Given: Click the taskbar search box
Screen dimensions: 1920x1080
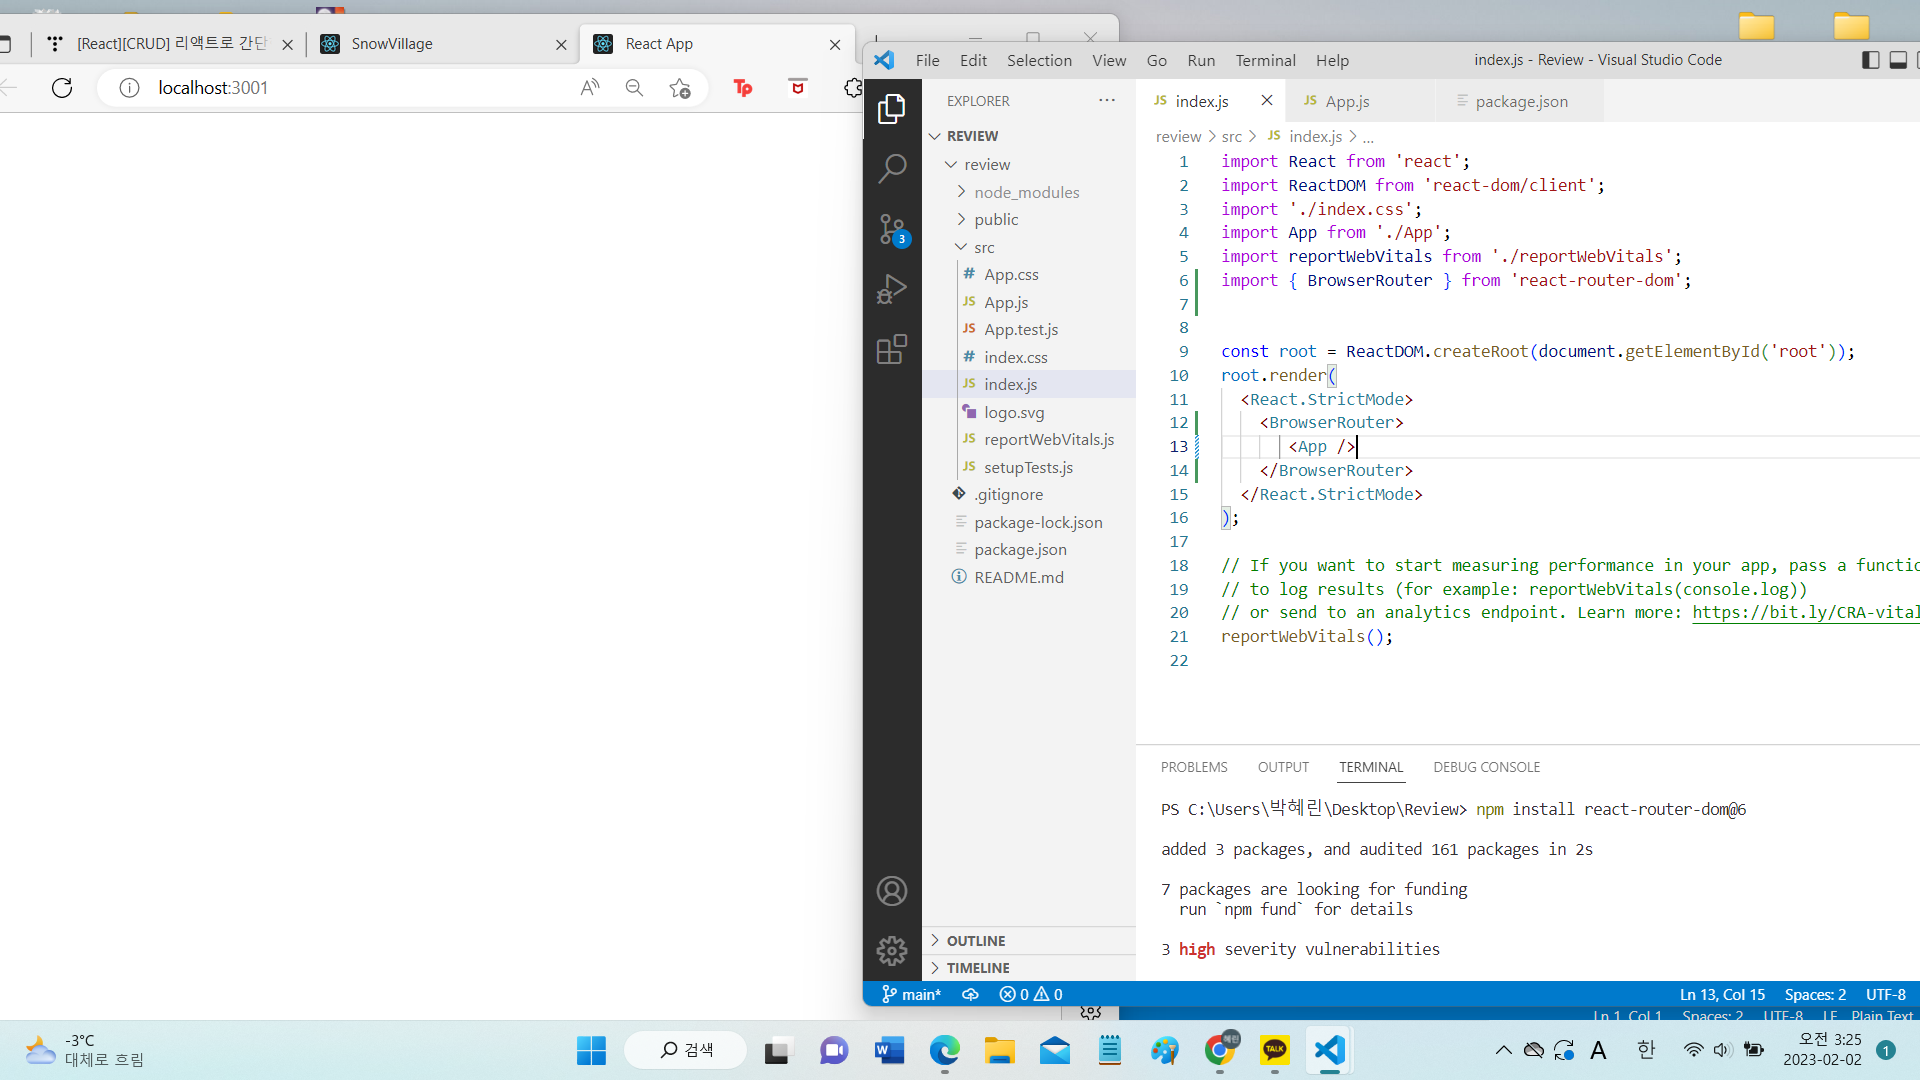Looking at the screenshot, I should [x=686, y=1050].
